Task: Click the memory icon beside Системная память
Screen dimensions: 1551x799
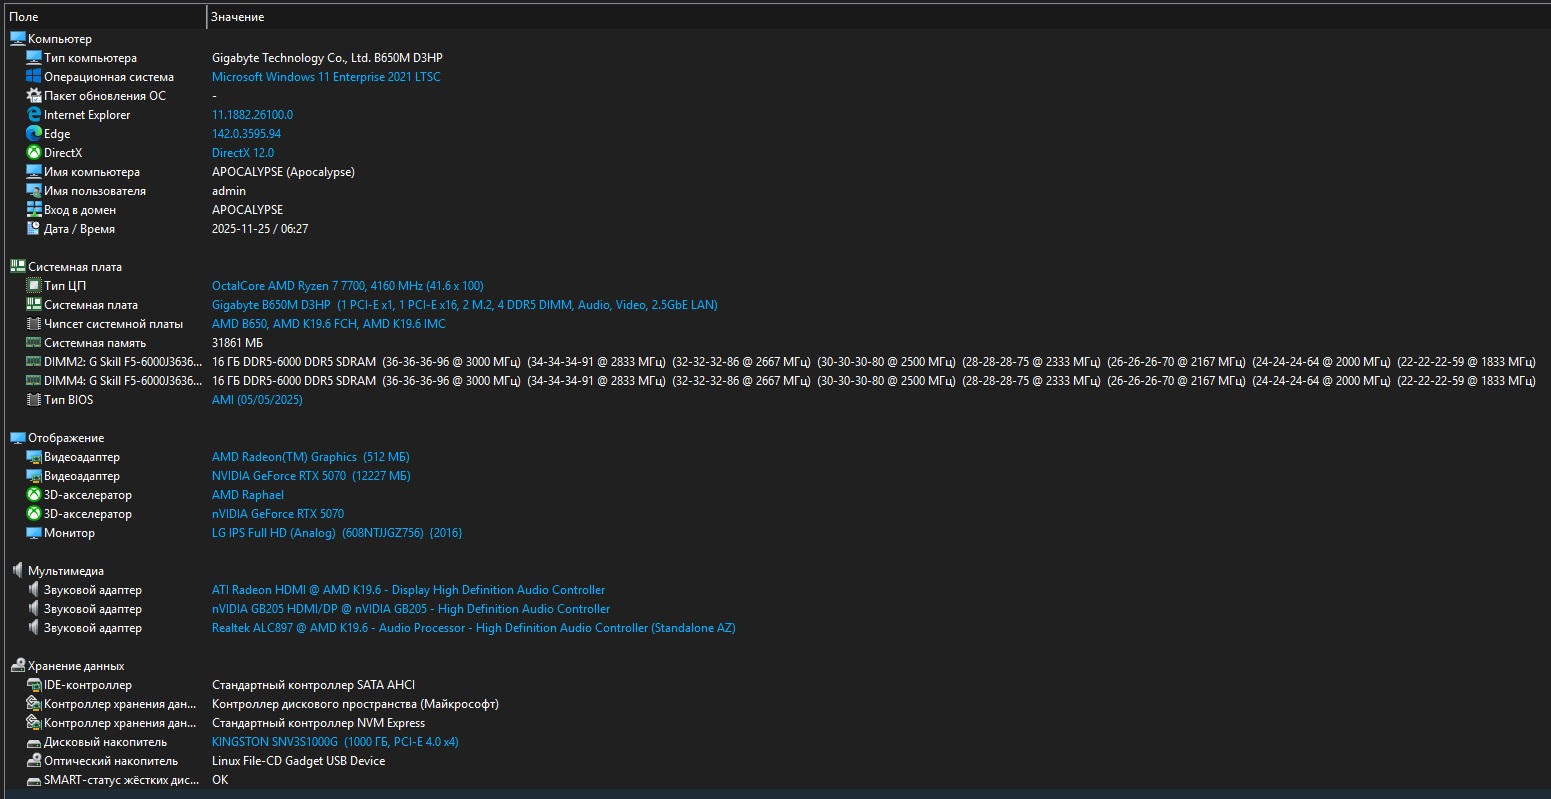Action: (34, 343)
